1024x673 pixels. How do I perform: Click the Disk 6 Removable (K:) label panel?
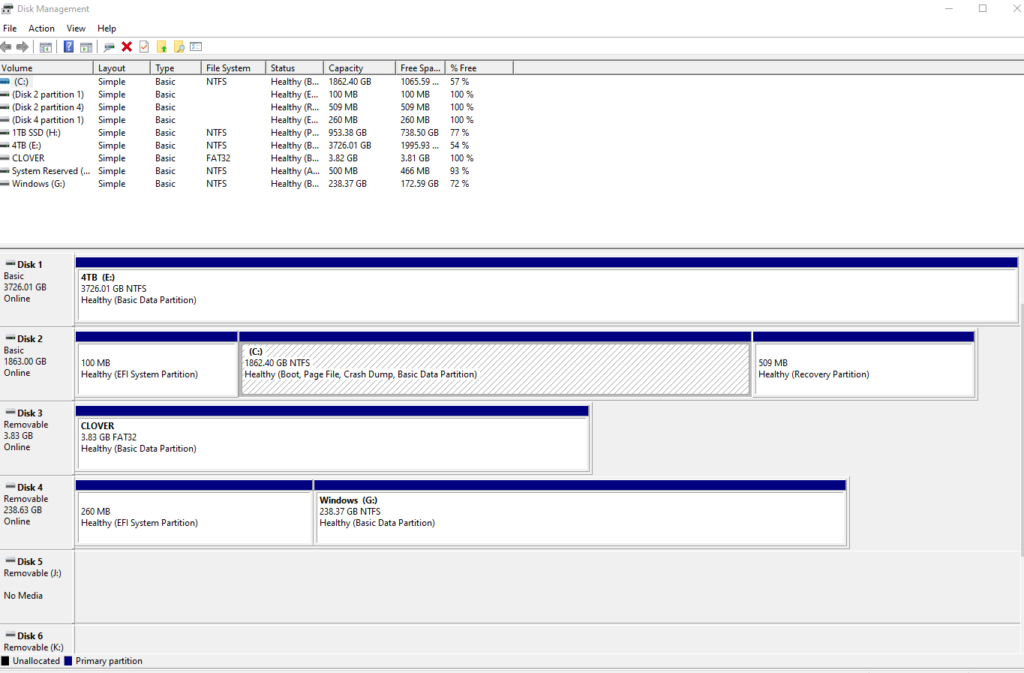click(x=37, y=640)
